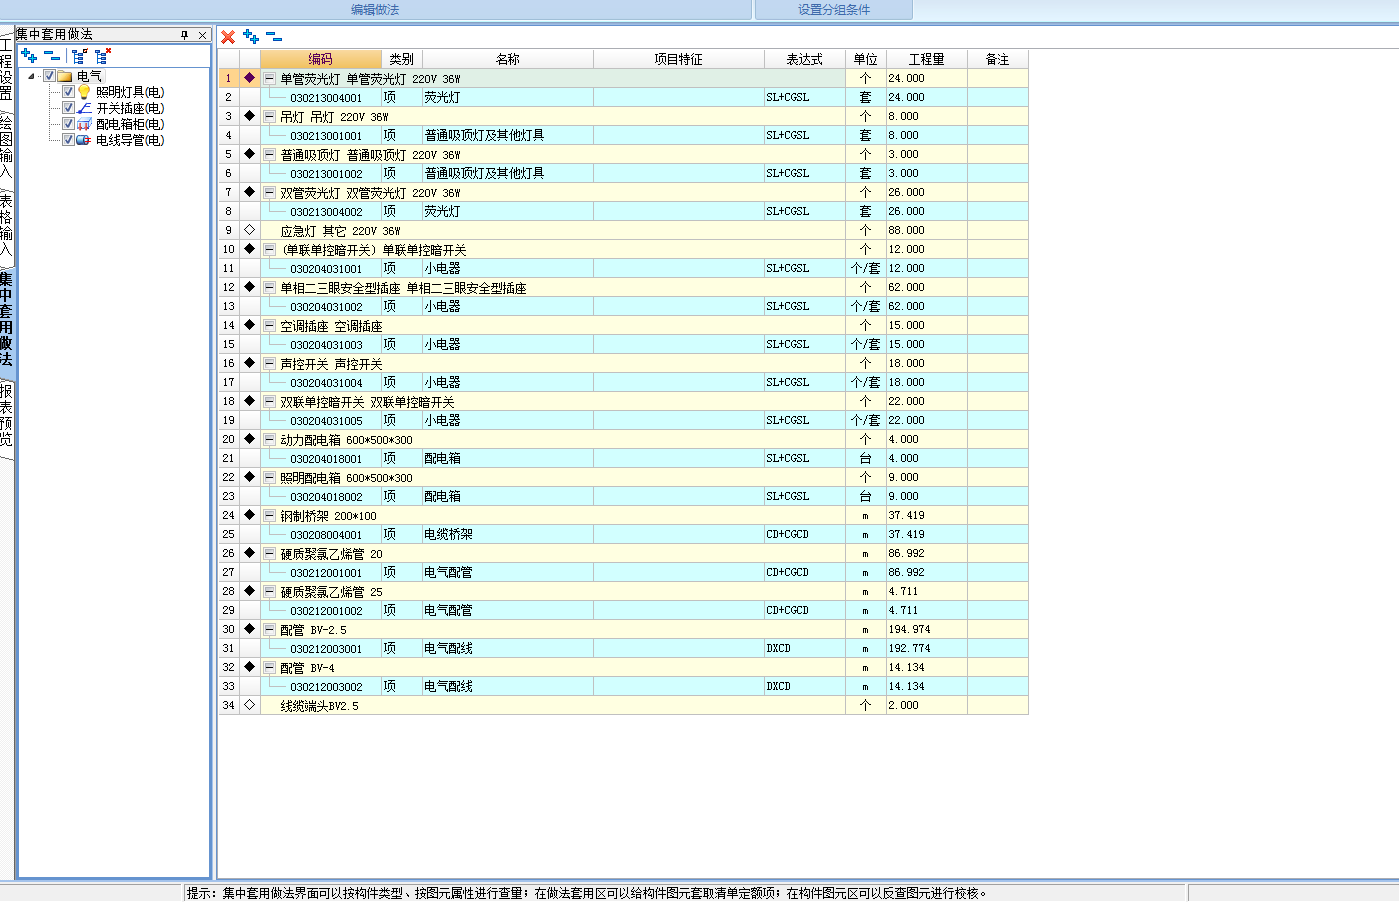Collapse the 单管荧光灯 220V 36W row

click(x=270, y=78)
